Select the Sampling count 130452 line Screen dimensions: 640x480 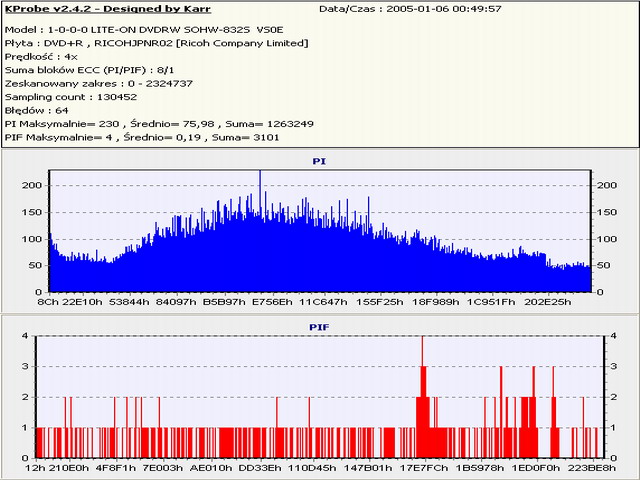(x=71, y=97)
